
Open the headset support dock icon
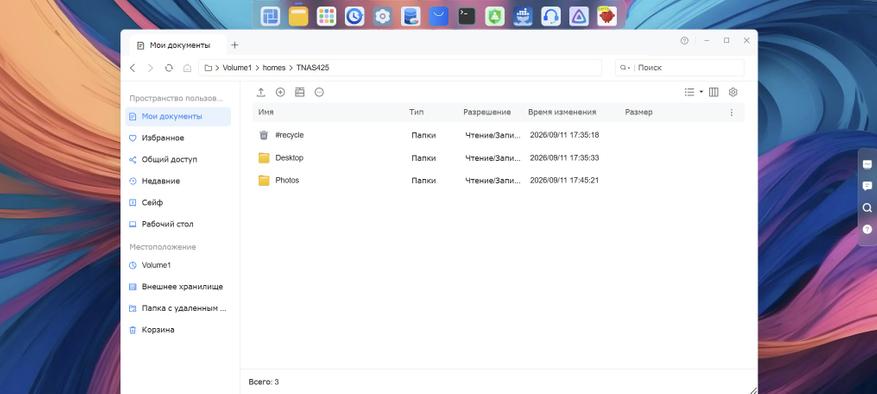pos(551,16)
